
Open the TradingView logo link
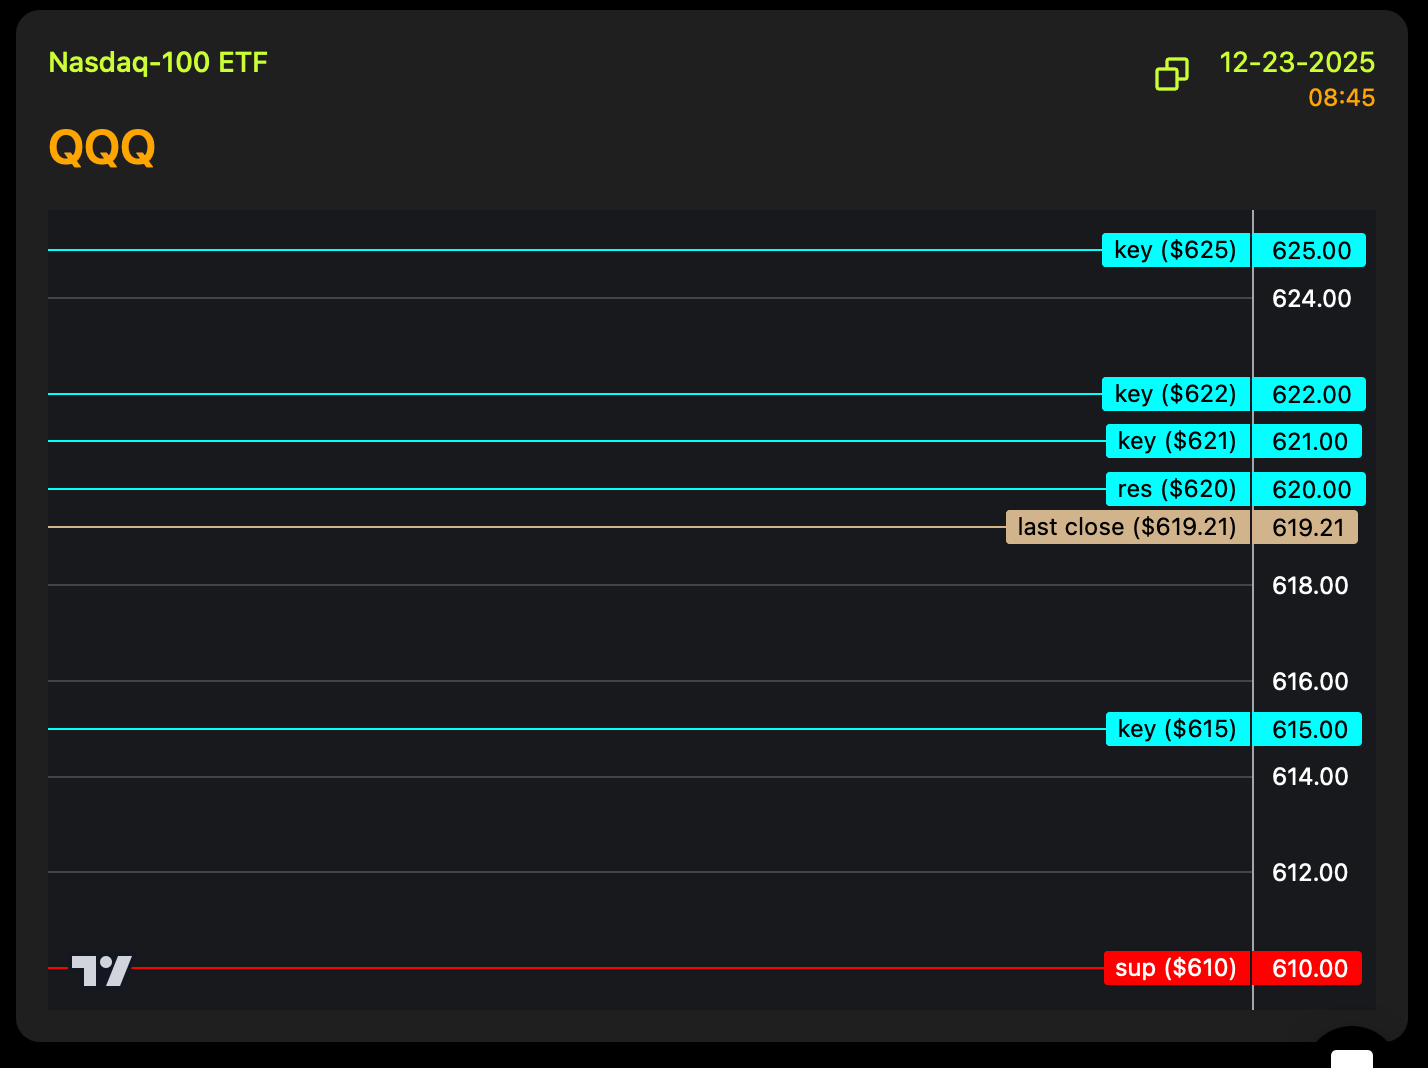click(x=101, y=970)
